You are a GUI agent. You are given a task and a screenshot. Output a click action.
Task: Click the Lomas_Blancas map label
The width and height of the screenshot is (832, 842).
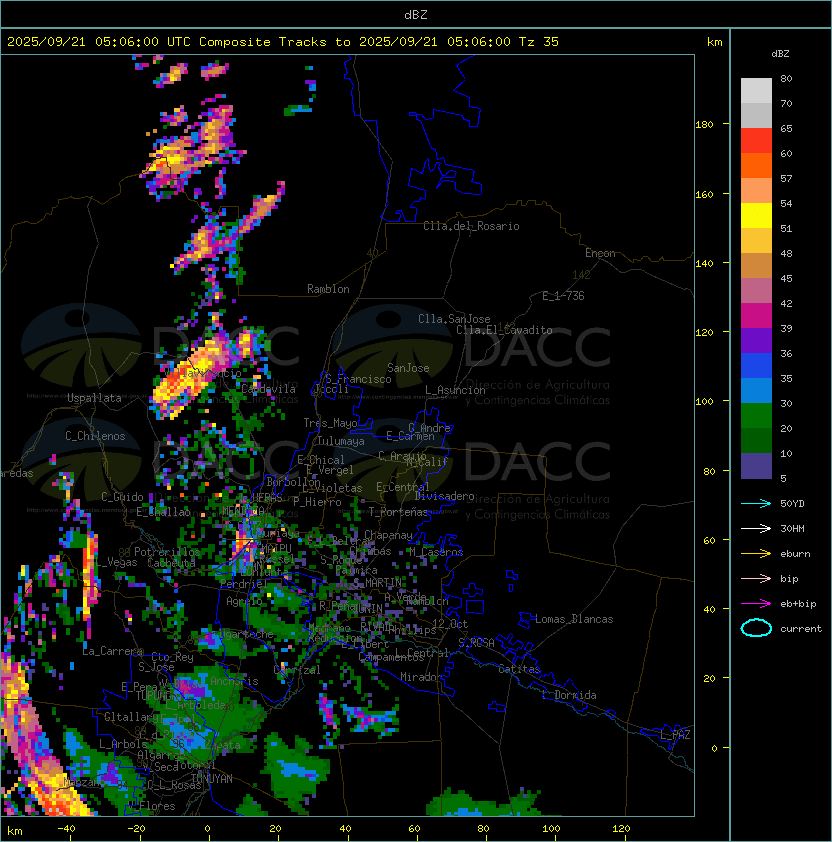574,619
